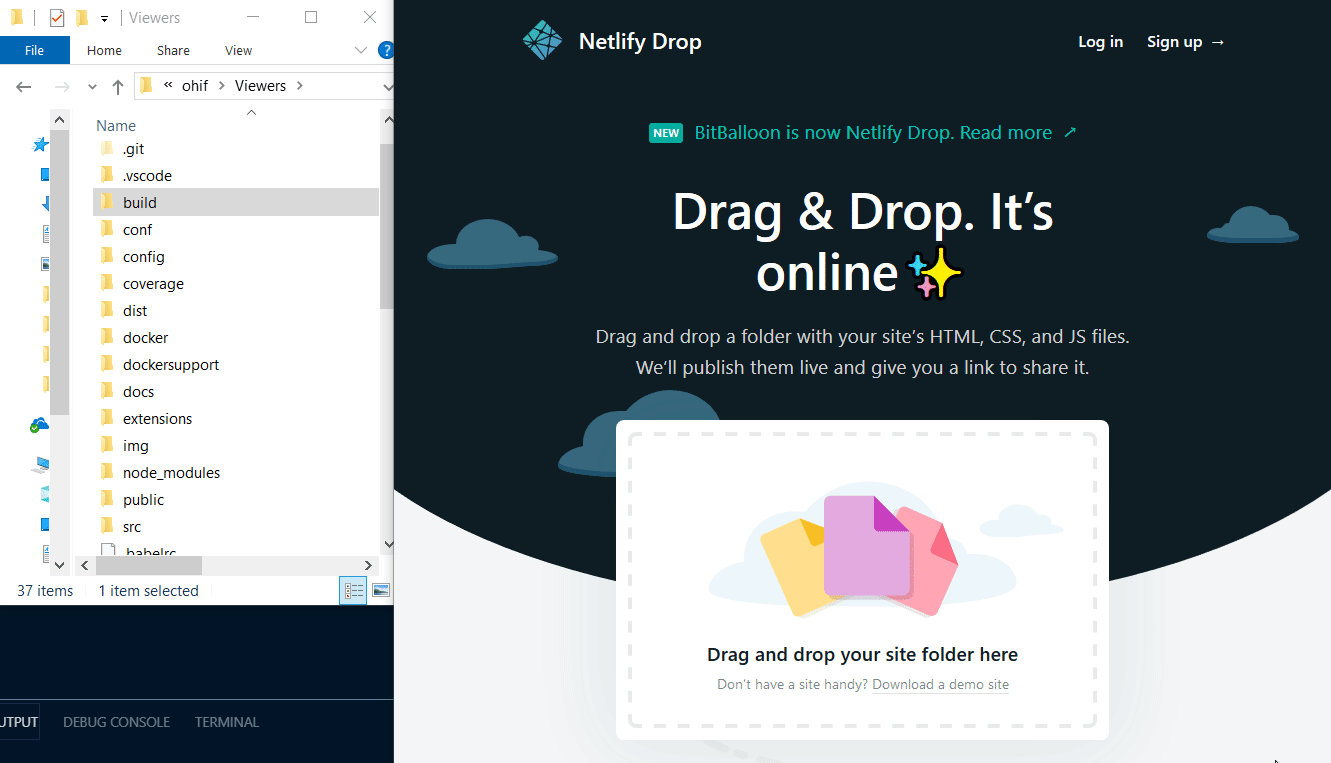Image resolution: width=1331 pixels, height=763 pixels.
Task: Click the Netlify Drop diamond logo
Action: click(543, 40)
